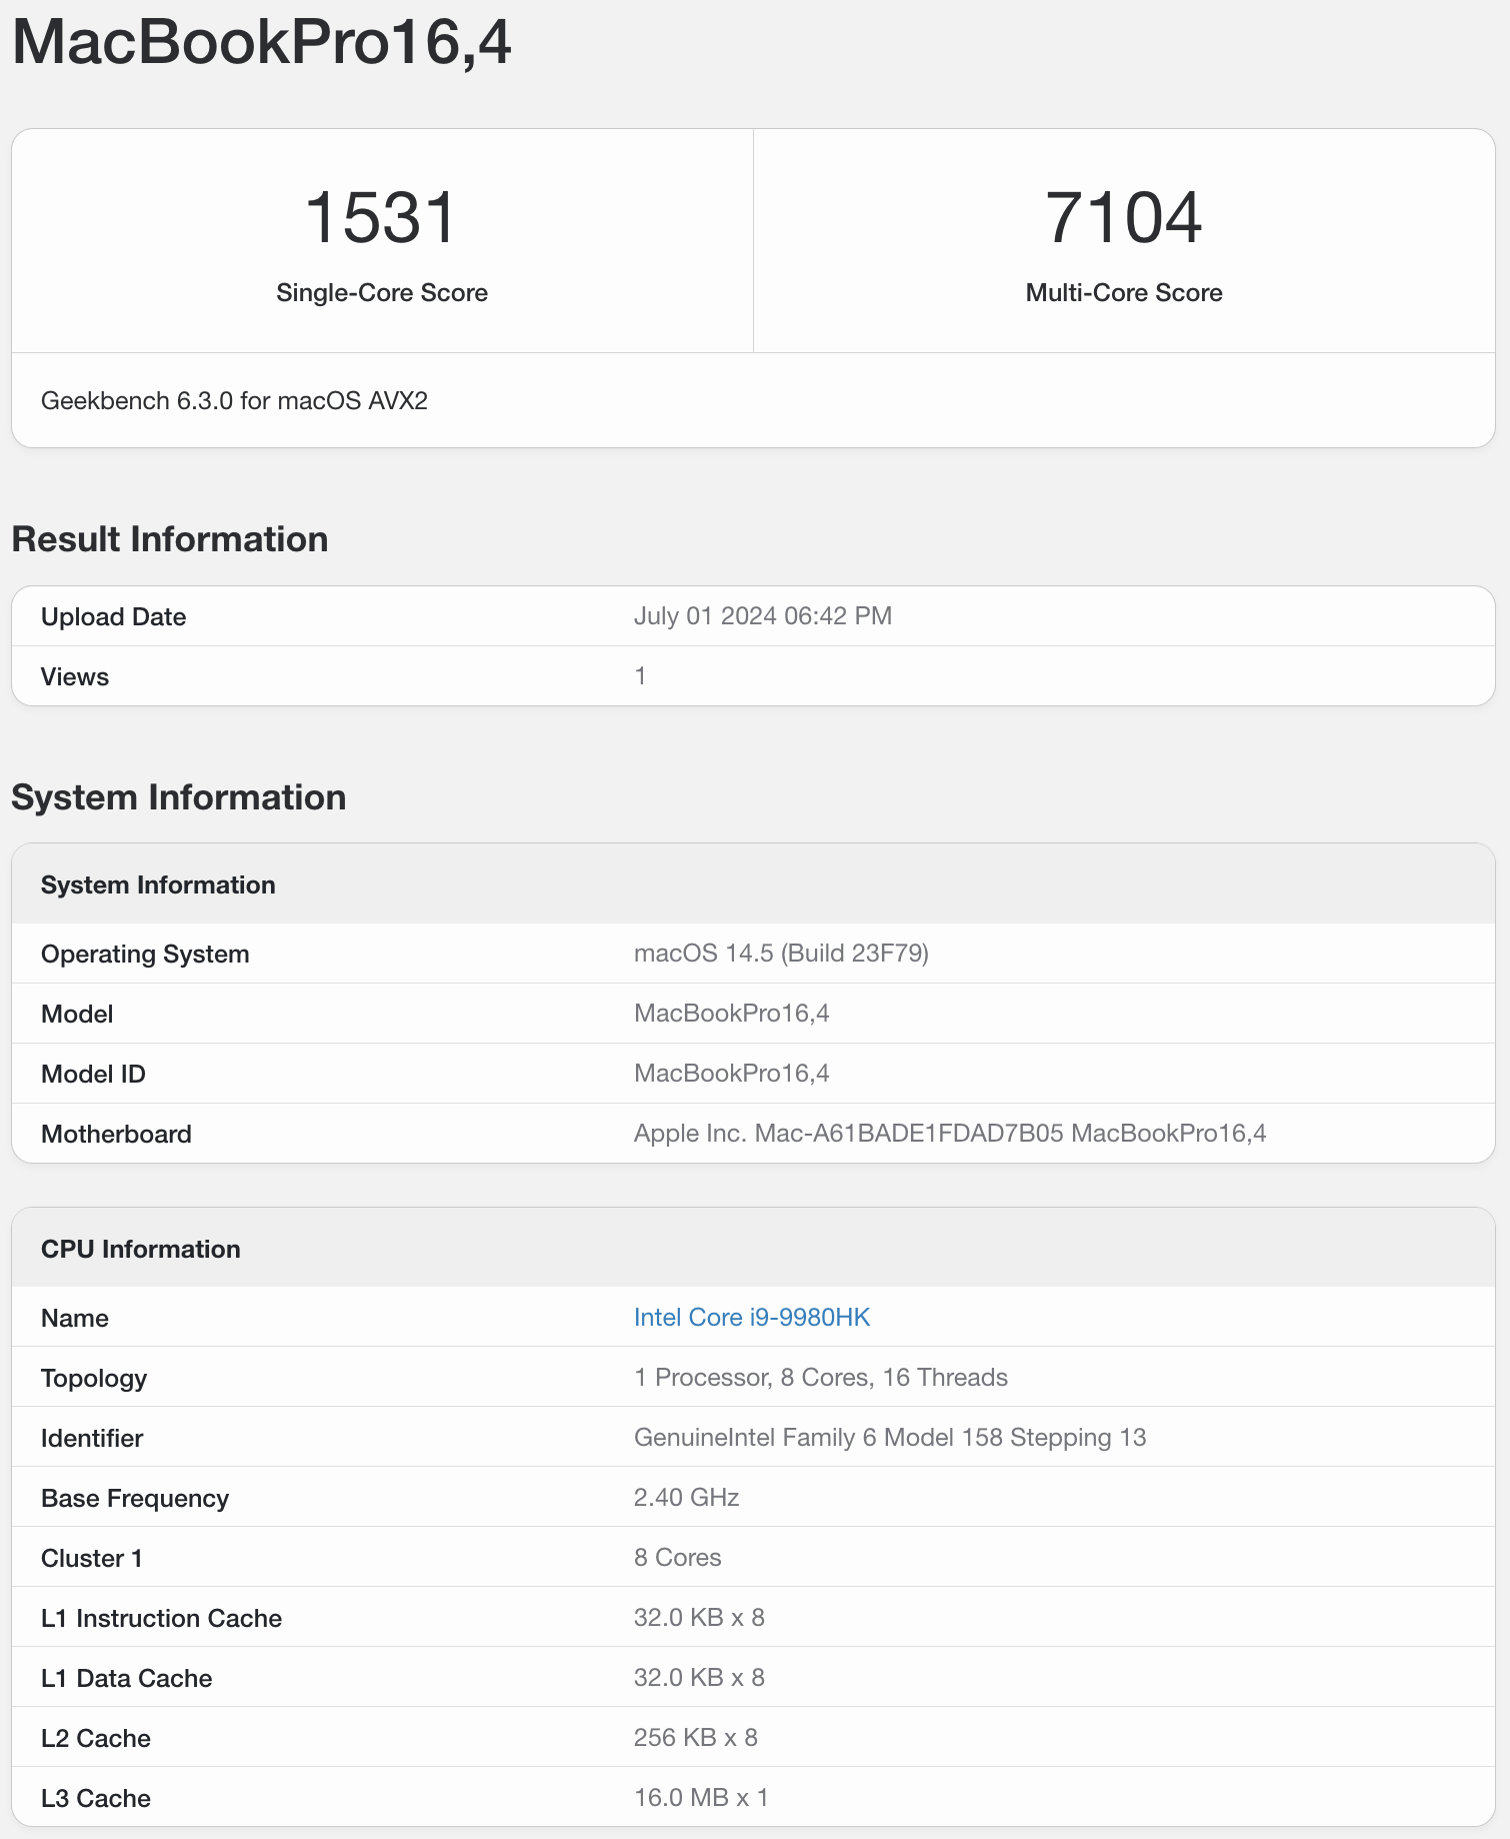Viewport: 1510px width, 1839px height.
Task: Select the July 01 2024 06:42 PM value
Action: click(x=763, y=616)
